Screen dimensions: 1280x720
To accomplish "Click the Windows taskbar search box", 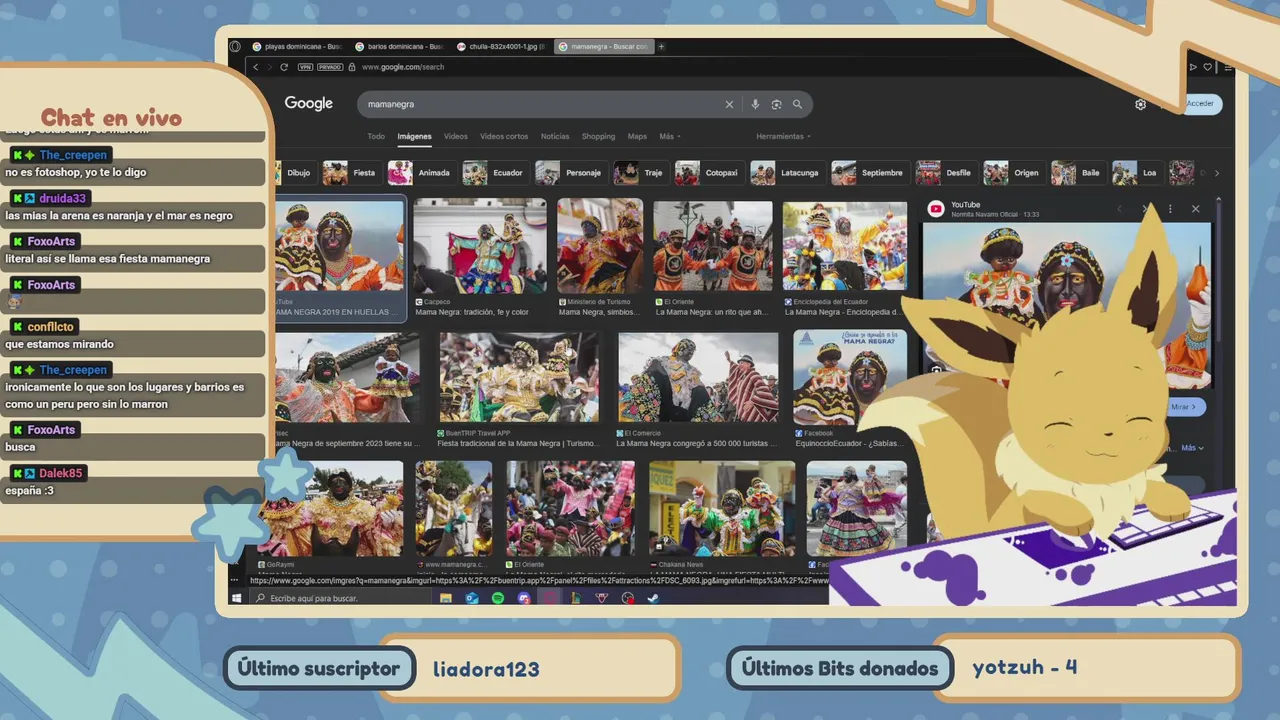I will point(338,598).
